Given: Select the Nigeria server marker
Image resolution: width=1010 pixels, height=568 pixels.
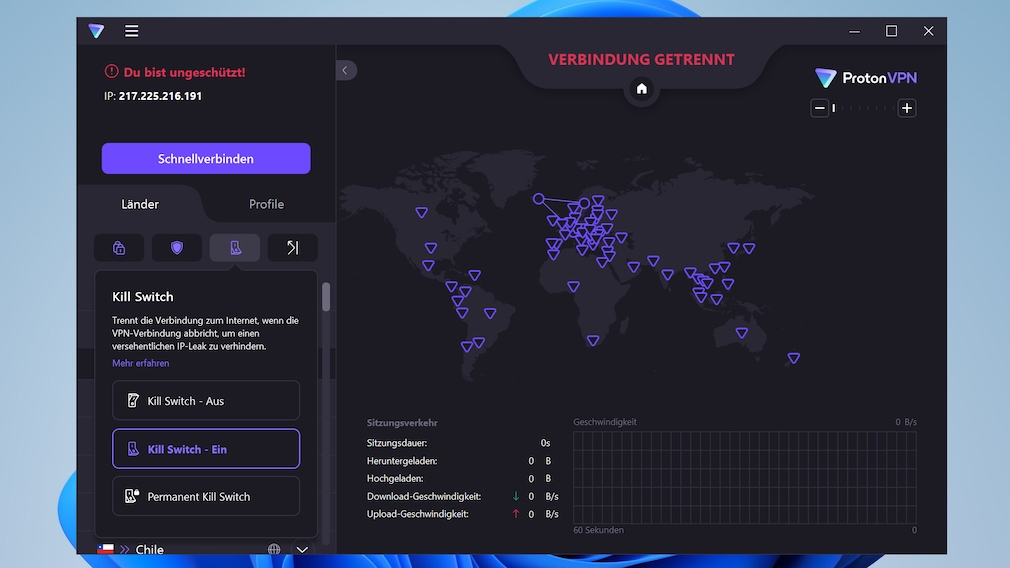Looking at the screenshot, I should point(573,287).
